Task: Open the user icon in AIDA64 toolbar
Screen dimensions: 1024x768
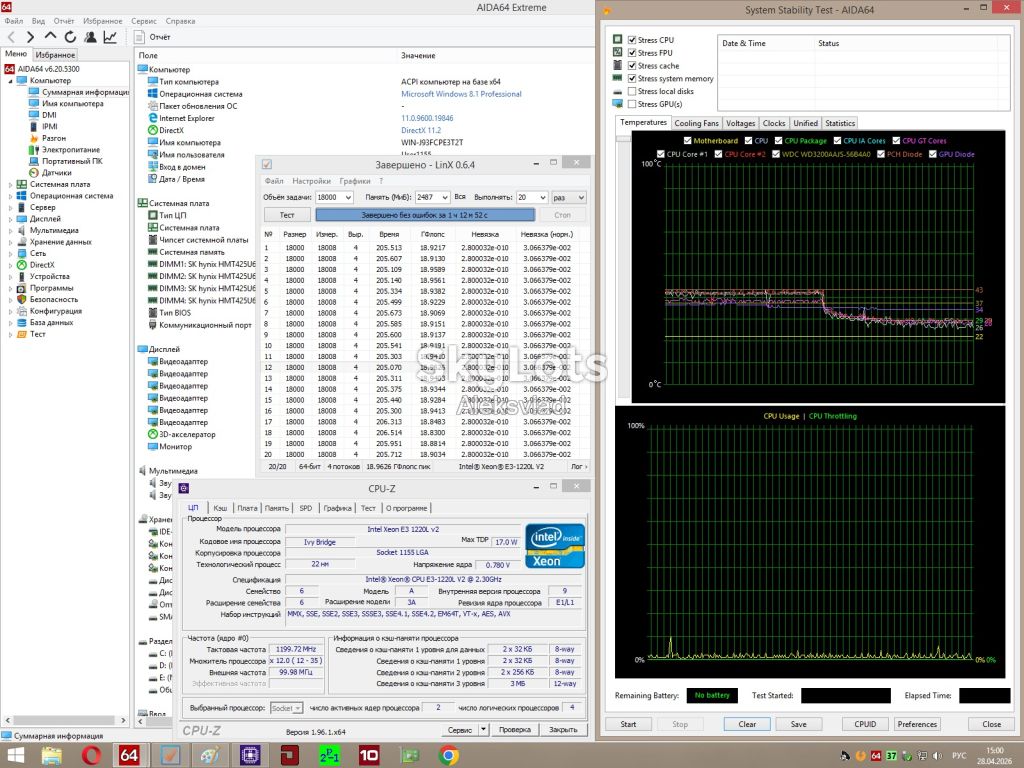Action: coord(90,37)
